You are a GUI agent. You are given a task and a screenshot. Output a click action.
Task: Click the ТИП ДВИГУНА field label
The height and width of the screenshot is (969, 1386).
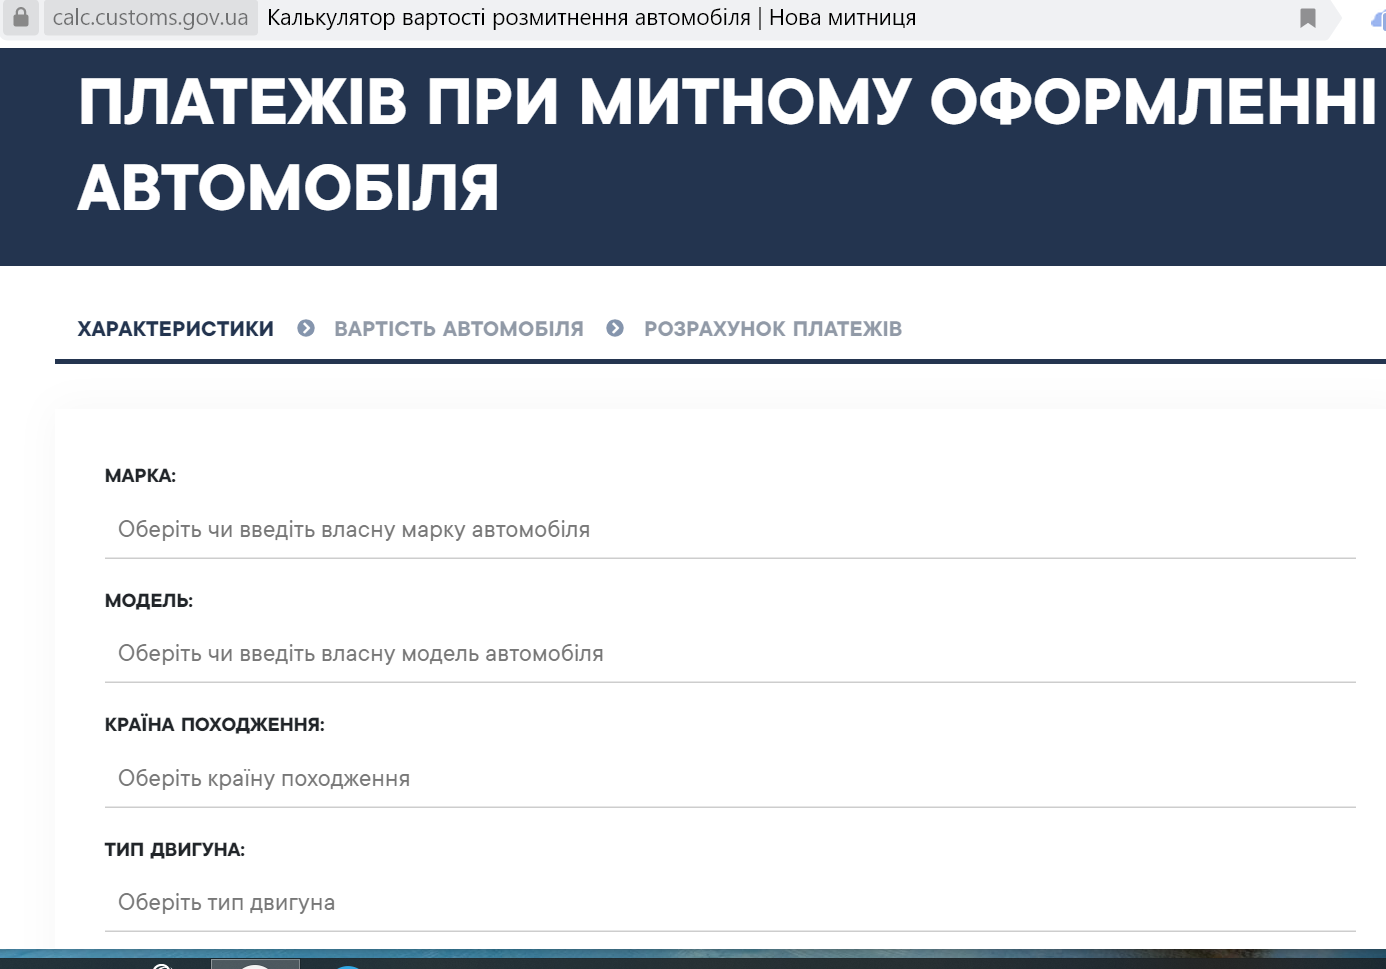tap(174, 850)
